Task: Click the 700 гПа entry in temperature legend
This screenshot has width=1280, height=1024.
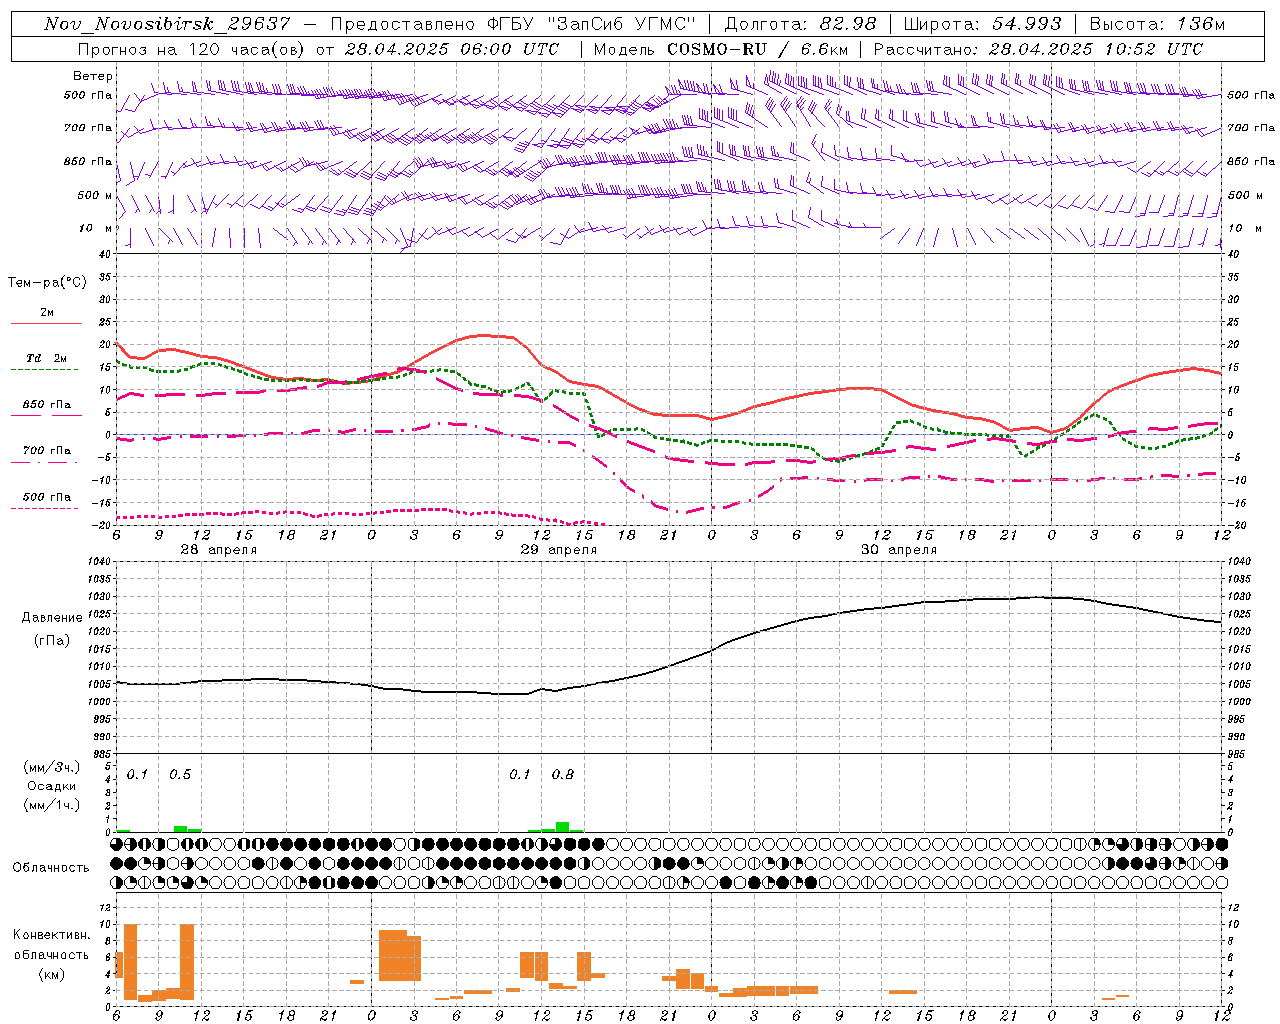Action: click(x=47, y=451)
